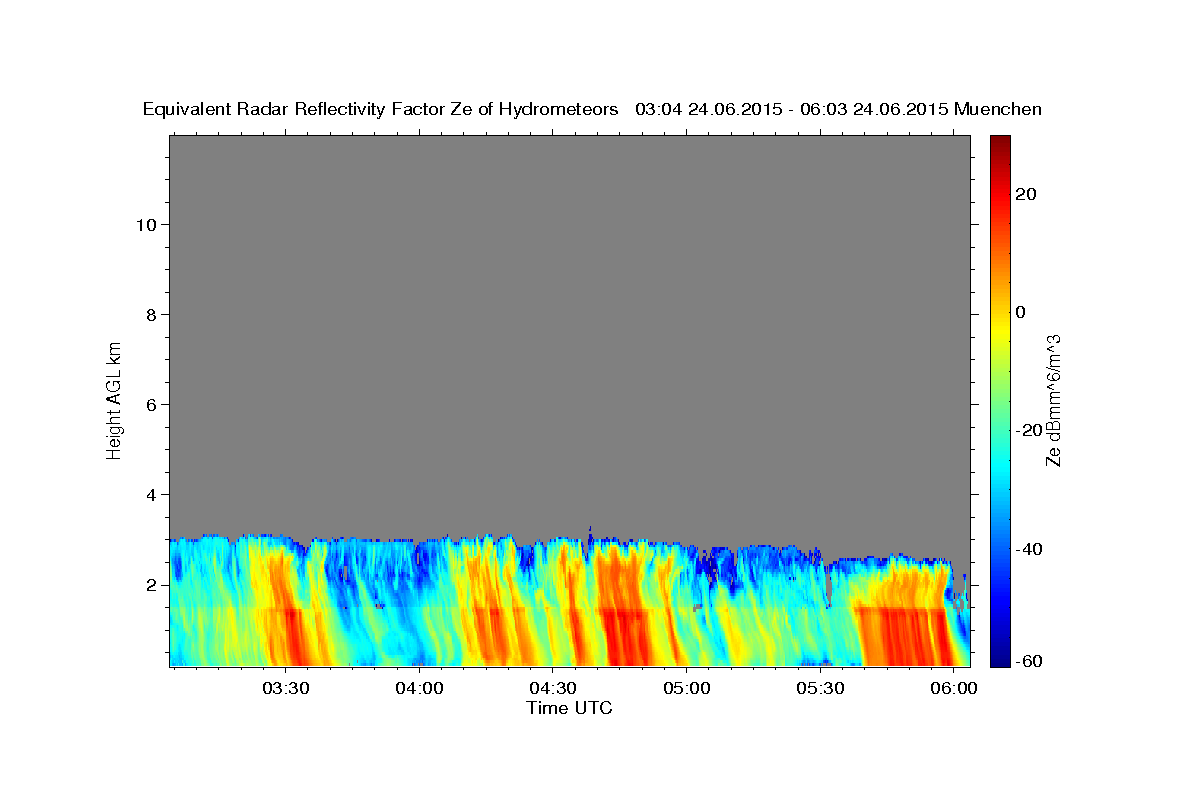Viewport: 1200px width, 800px height.
Task: Click the dark blue bottom of the colorbar
Action: click(1000, 659)
